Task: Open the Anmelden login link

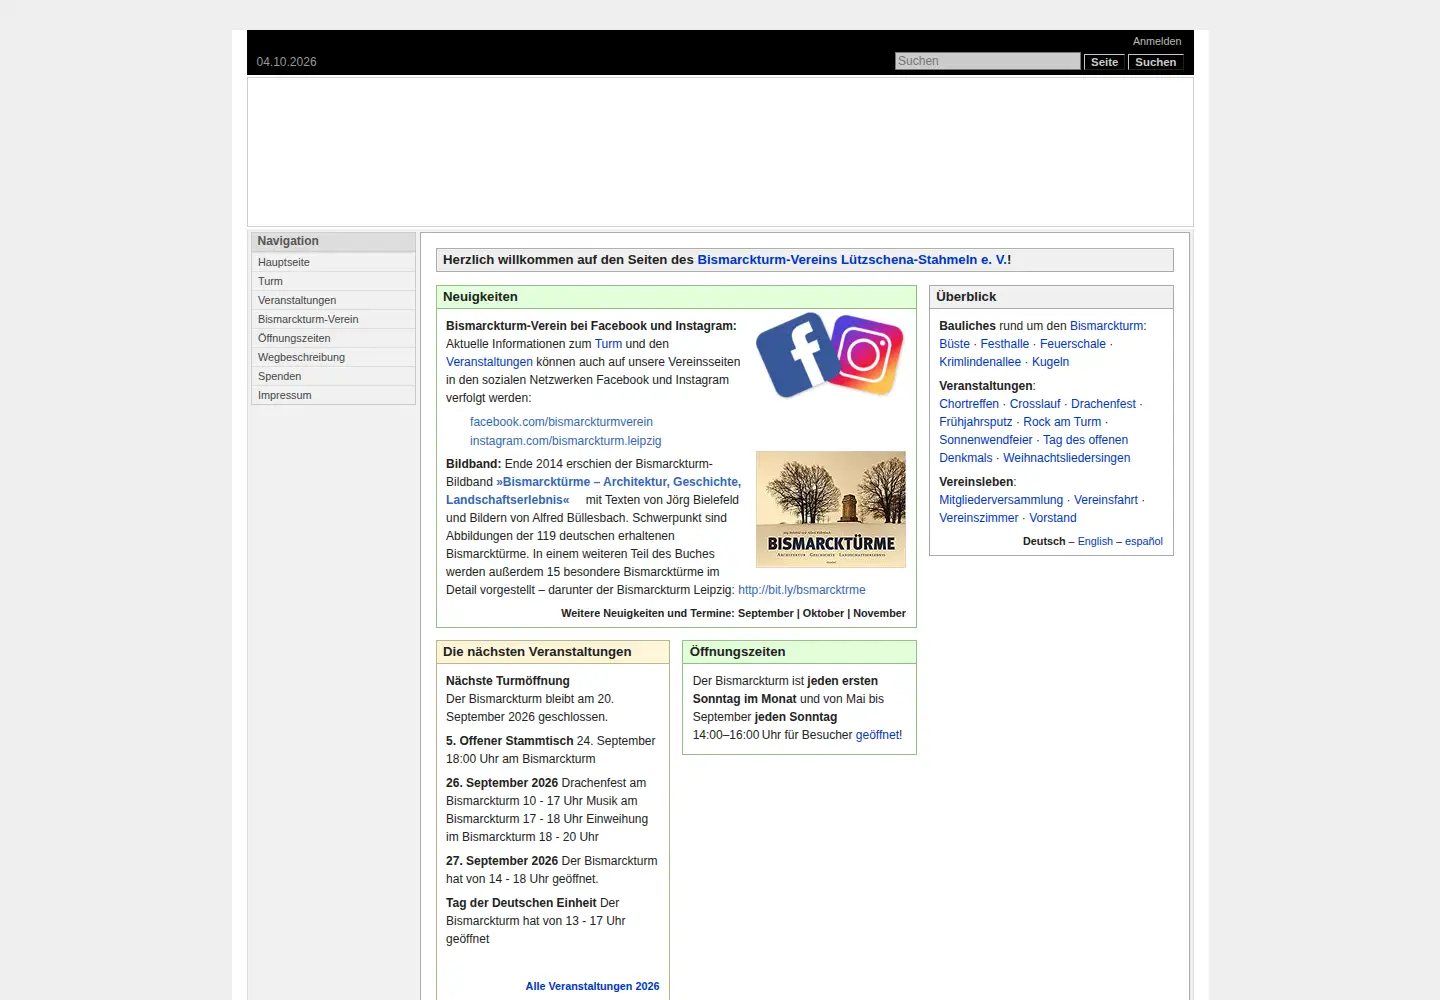Action: (1157, 41)
